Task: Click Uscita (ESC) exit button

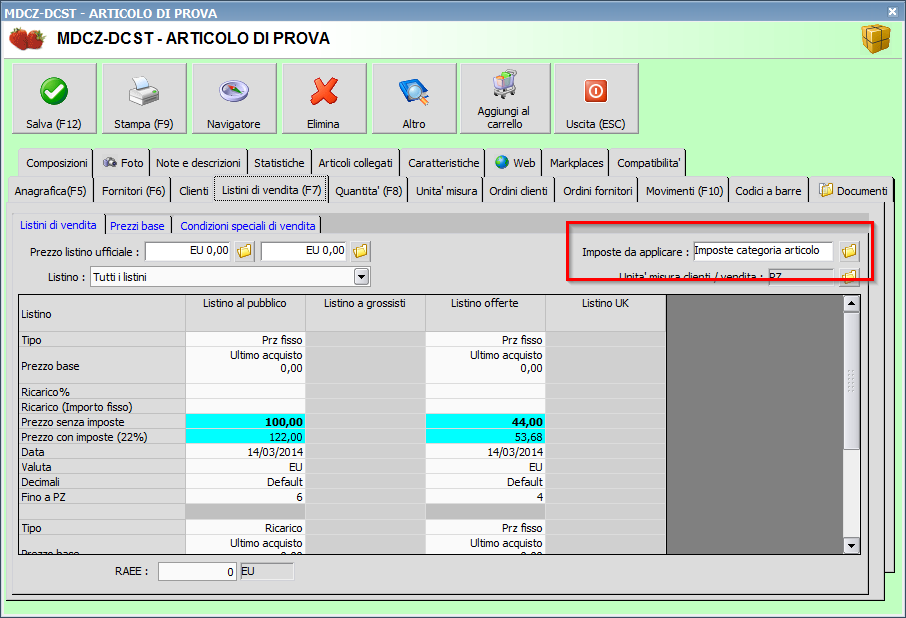Action: point(596,99)
